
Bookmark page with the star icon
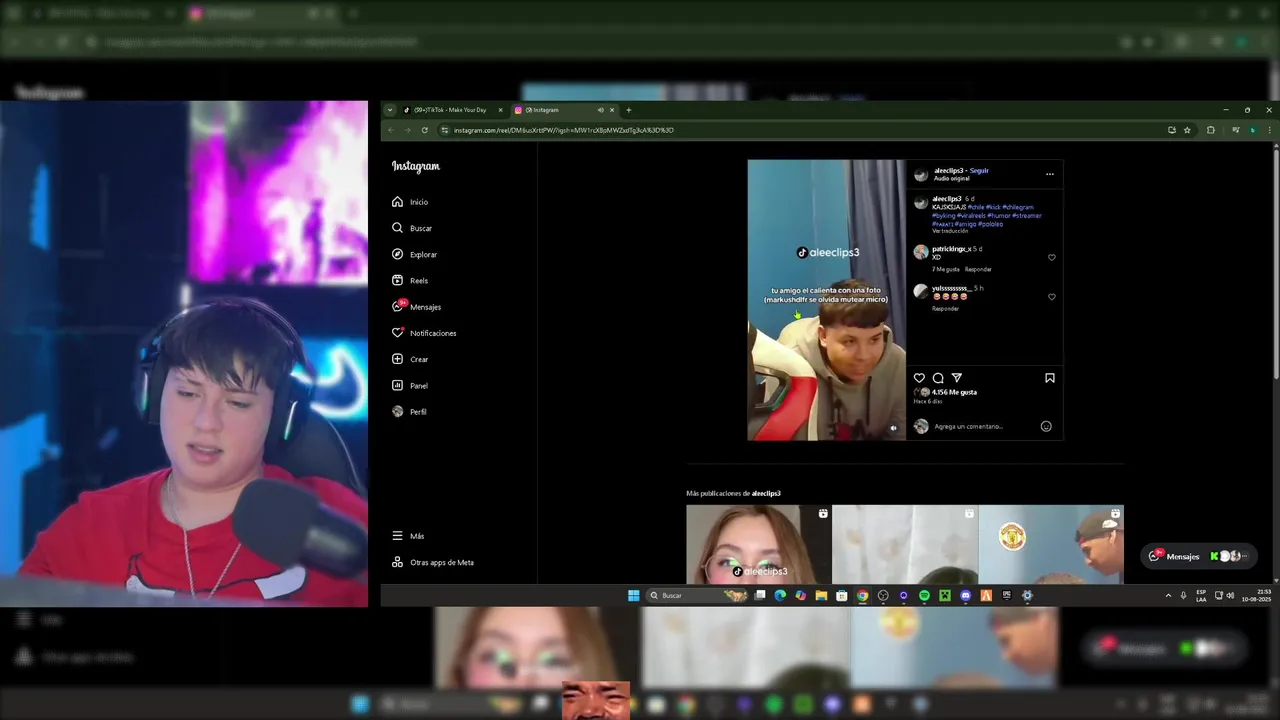click(1187, 130)
